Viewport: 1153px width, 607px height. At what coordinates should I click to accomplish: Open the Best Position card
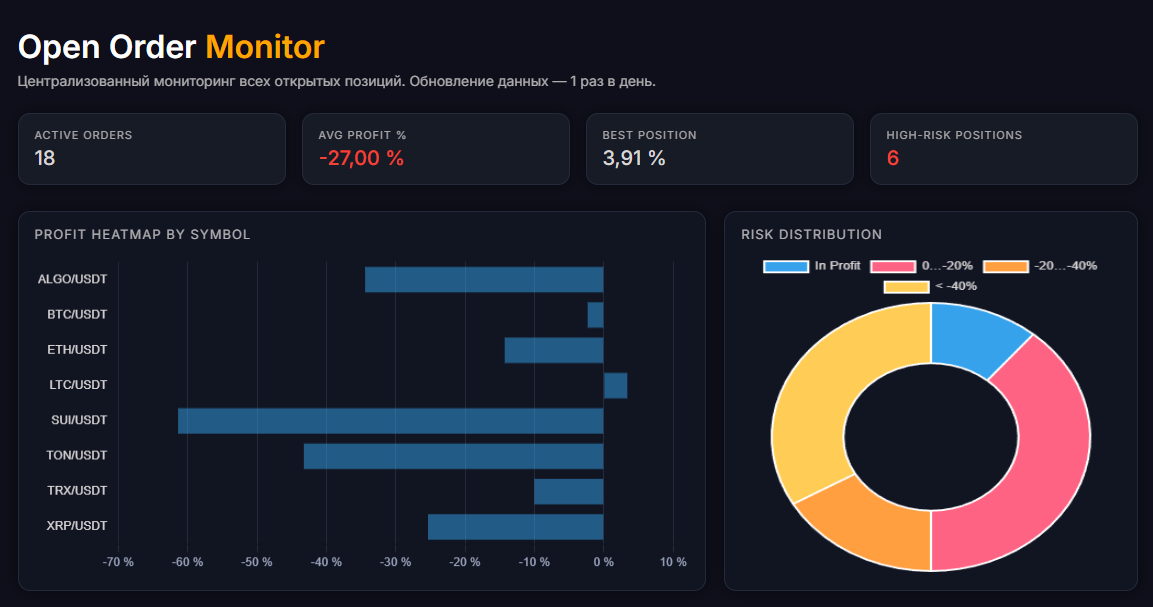tap(720, 149)
